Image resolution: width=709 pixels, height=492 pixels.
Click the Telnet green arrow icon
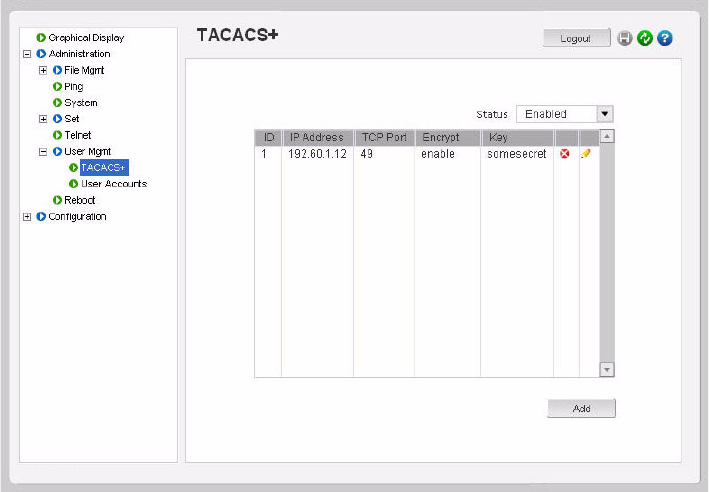(x=57, y=135)
